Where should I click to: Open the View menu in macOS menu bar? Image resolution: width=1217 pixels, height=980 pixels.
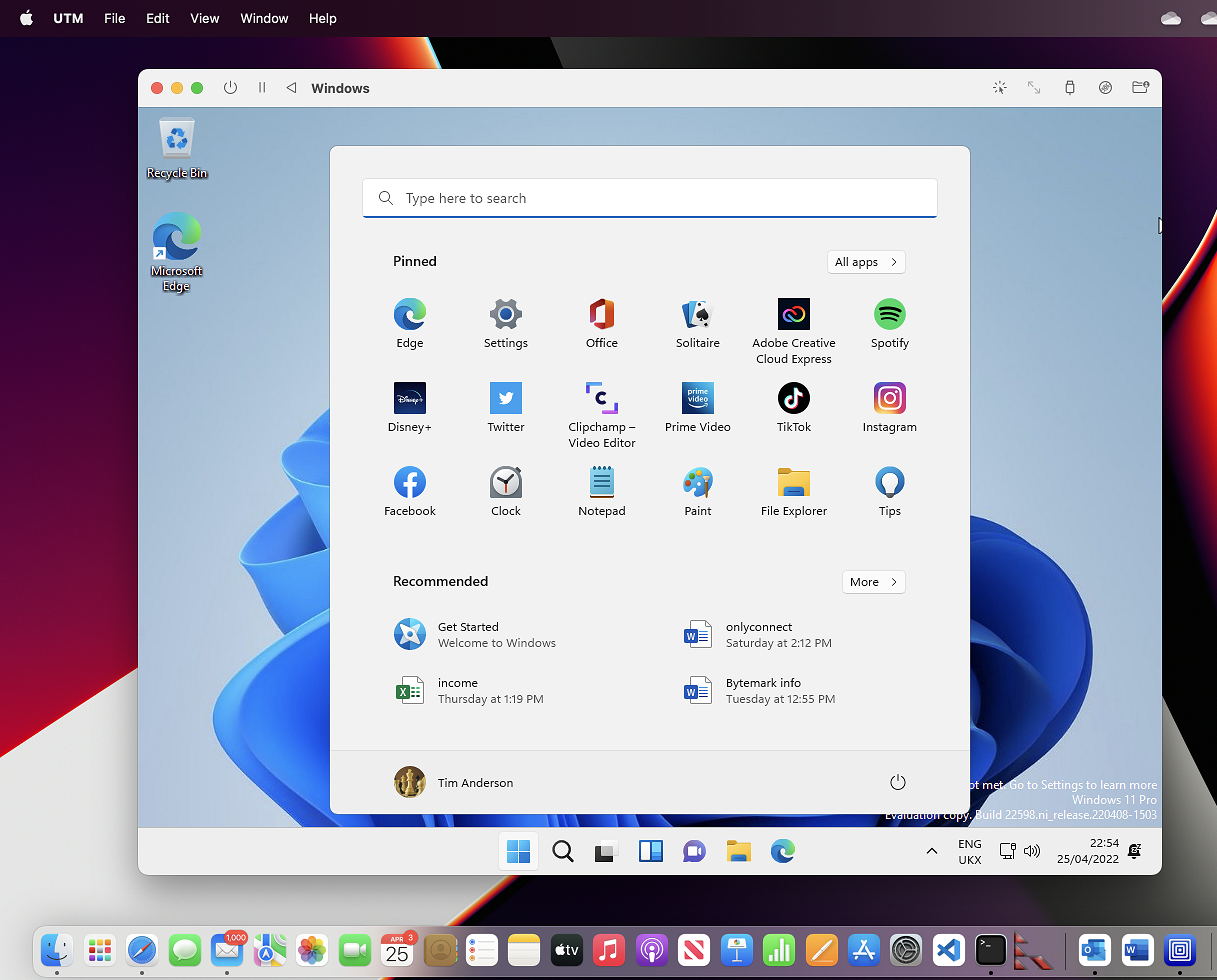click(x=204, y=18)
